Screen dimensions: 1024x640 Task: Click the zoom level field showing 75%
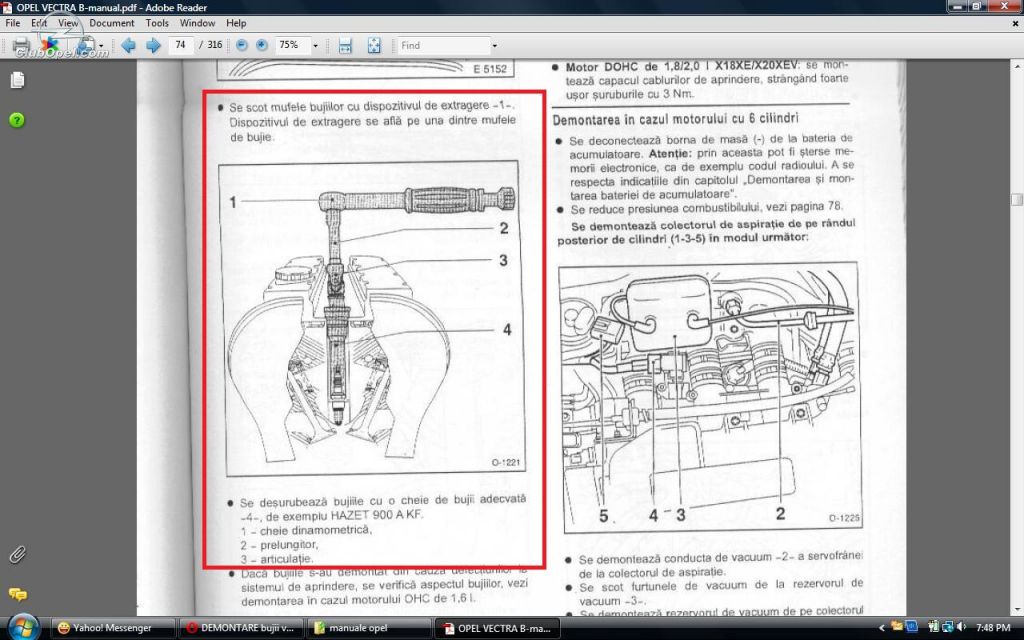click(x=292, y=45)
